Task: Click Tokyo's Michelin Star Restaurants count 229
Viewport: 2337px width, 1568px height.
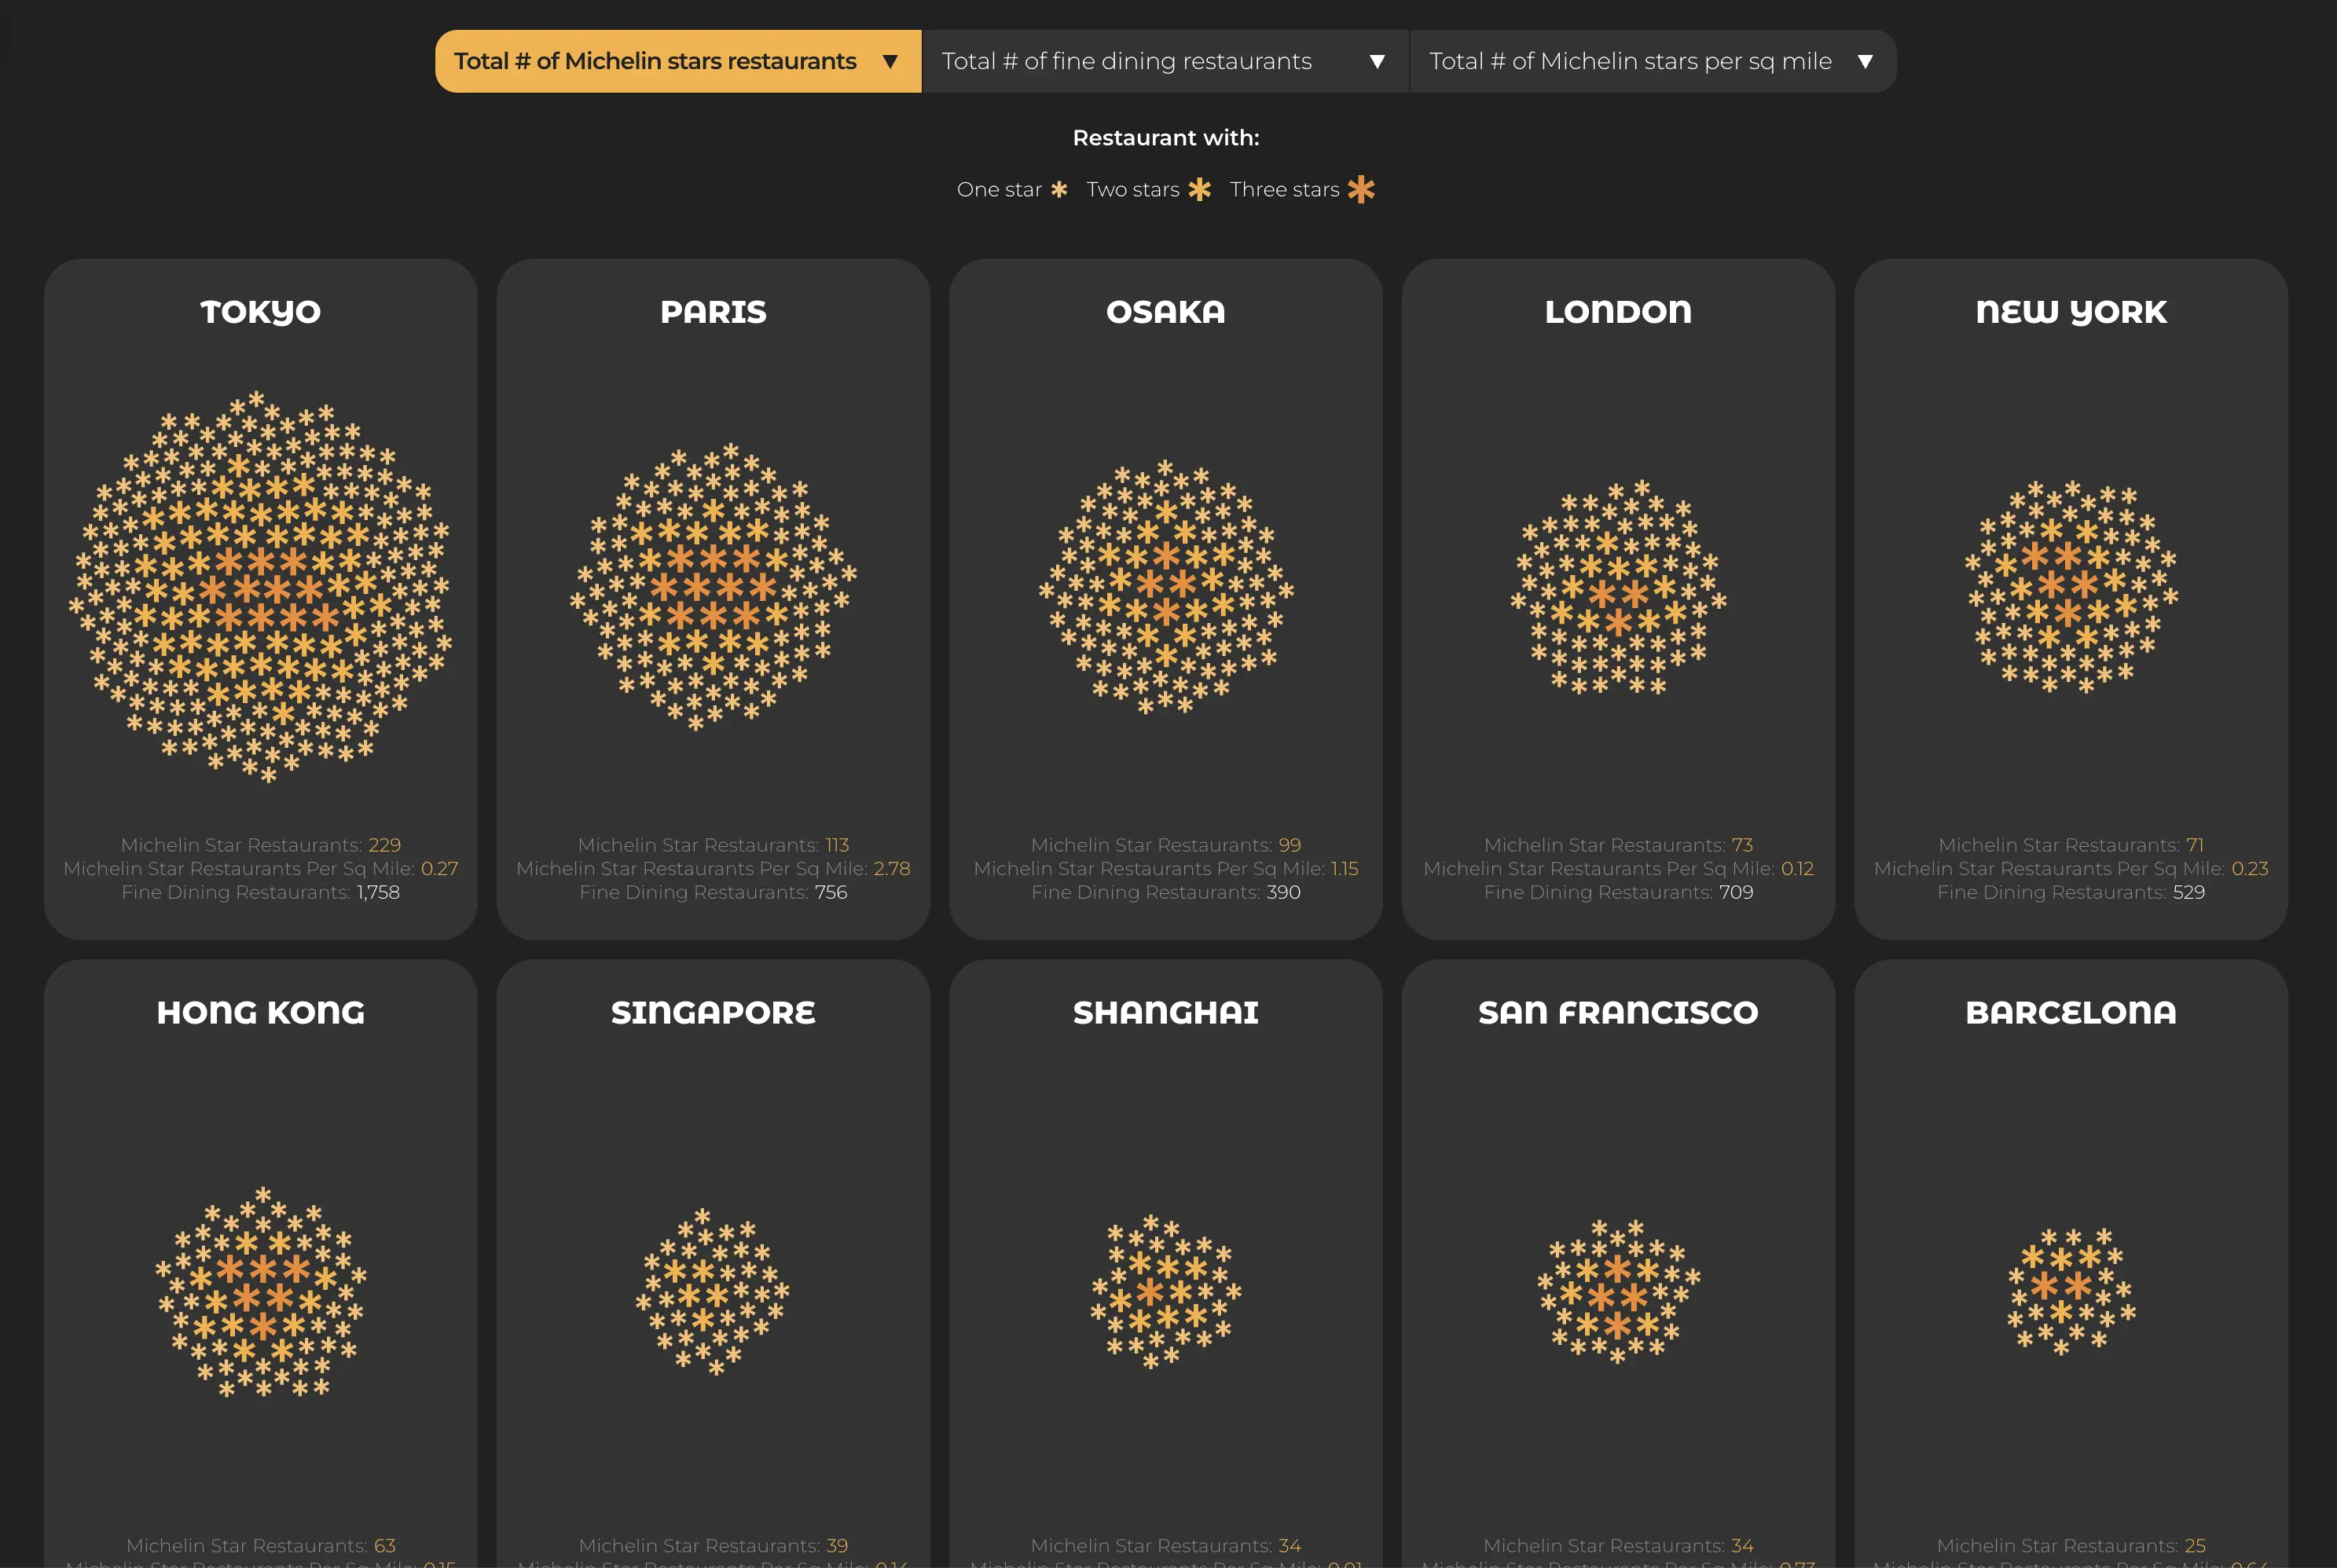Action: (x=384, y=845)
